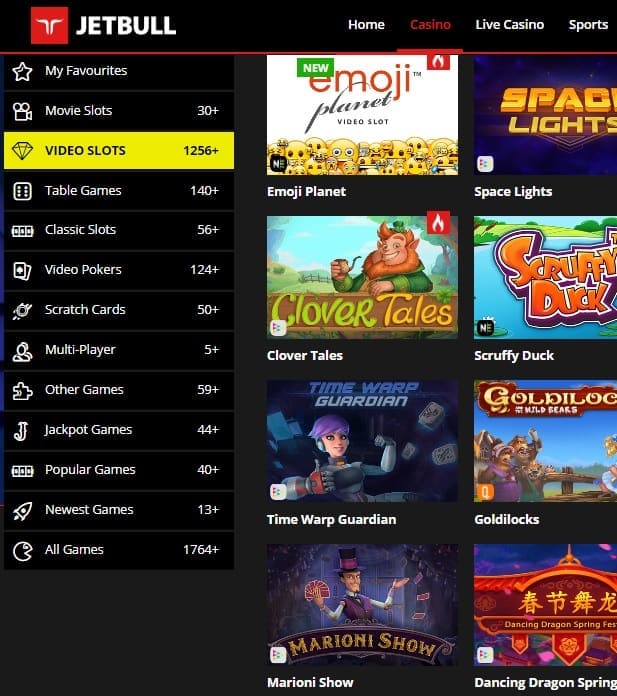
Task: Click the flame hot badge on Emoji Planet
Action: point(438,61)
